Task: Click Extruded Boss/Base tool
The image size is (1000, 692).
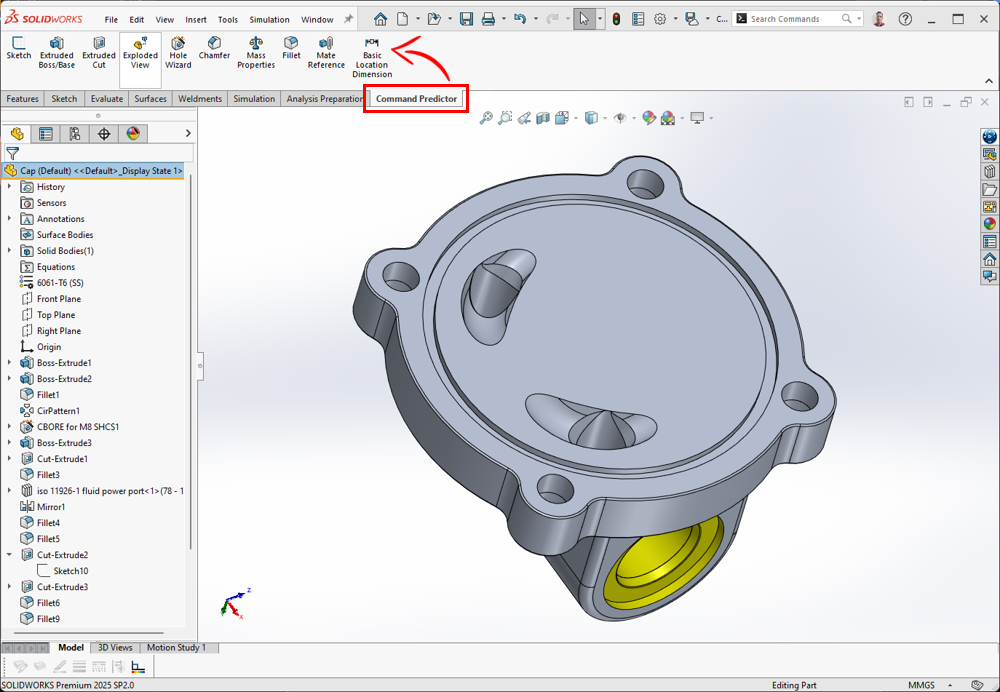Action: click(x=56, y=52)
